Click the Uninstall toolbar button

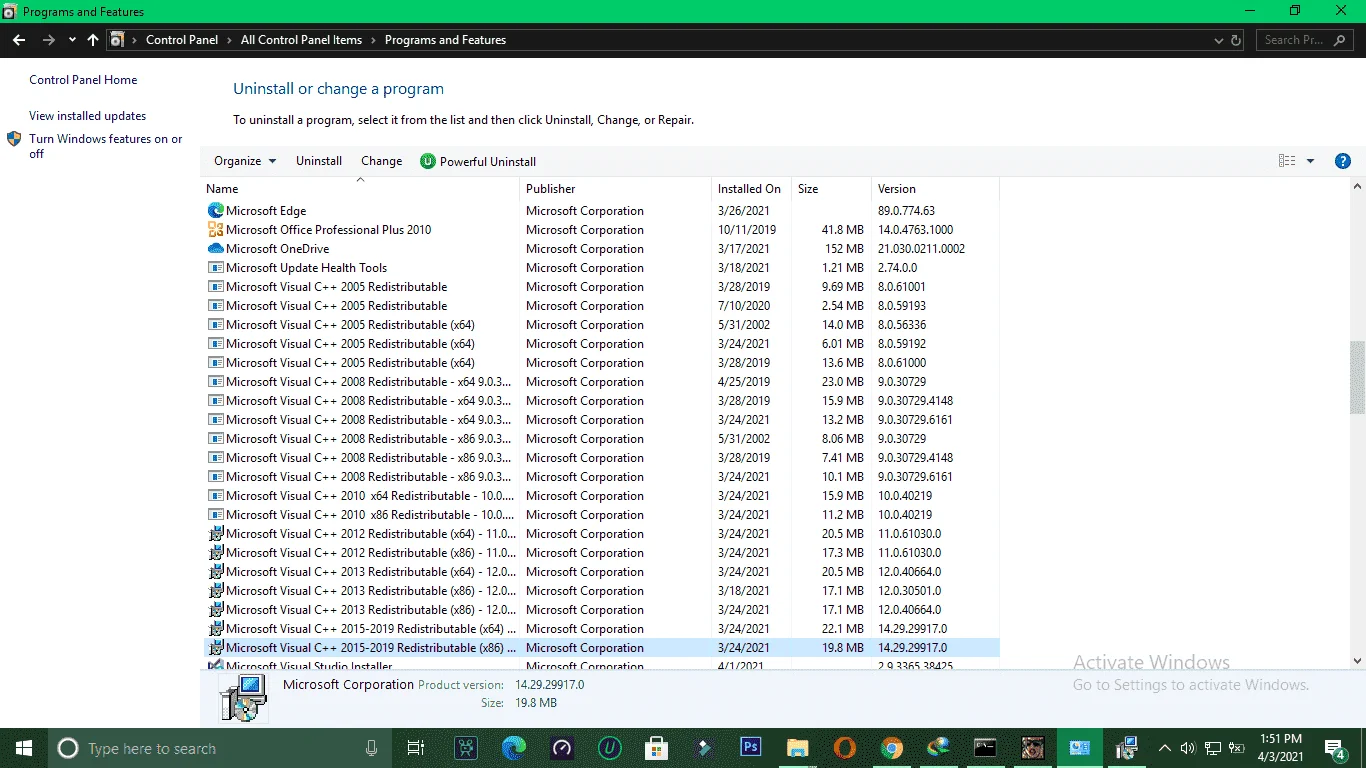tap(319, 161)
